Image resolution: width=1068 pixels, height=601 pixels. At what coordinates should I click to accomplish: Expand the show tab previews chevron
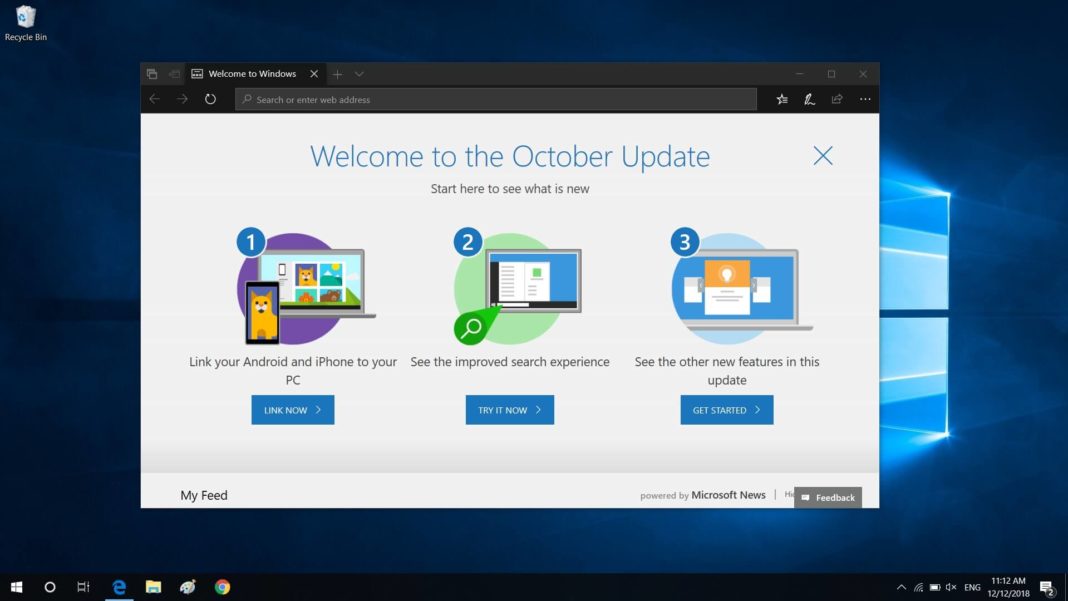tap(359, 74)
